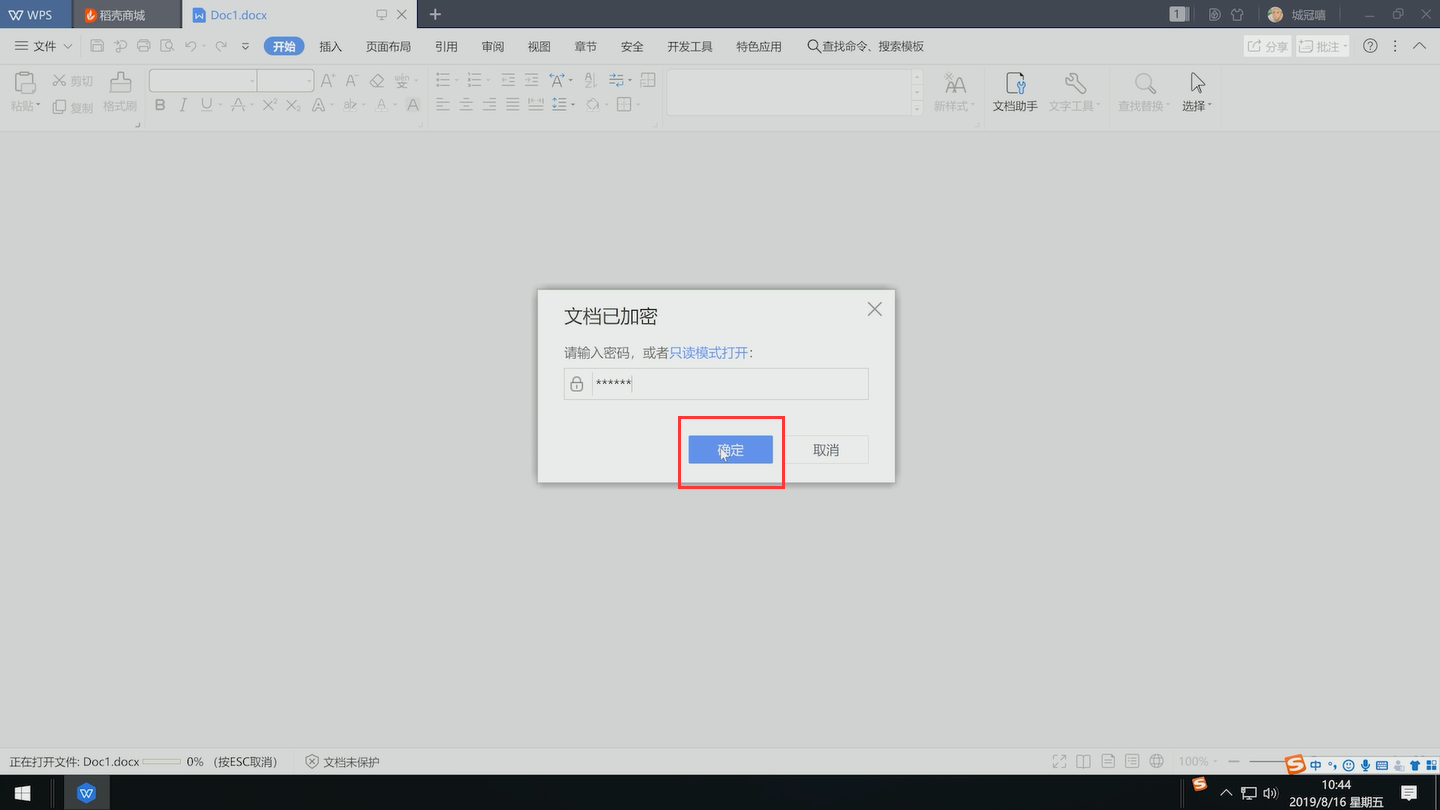Toggle align left paragraph icon

tap(443, 105)
